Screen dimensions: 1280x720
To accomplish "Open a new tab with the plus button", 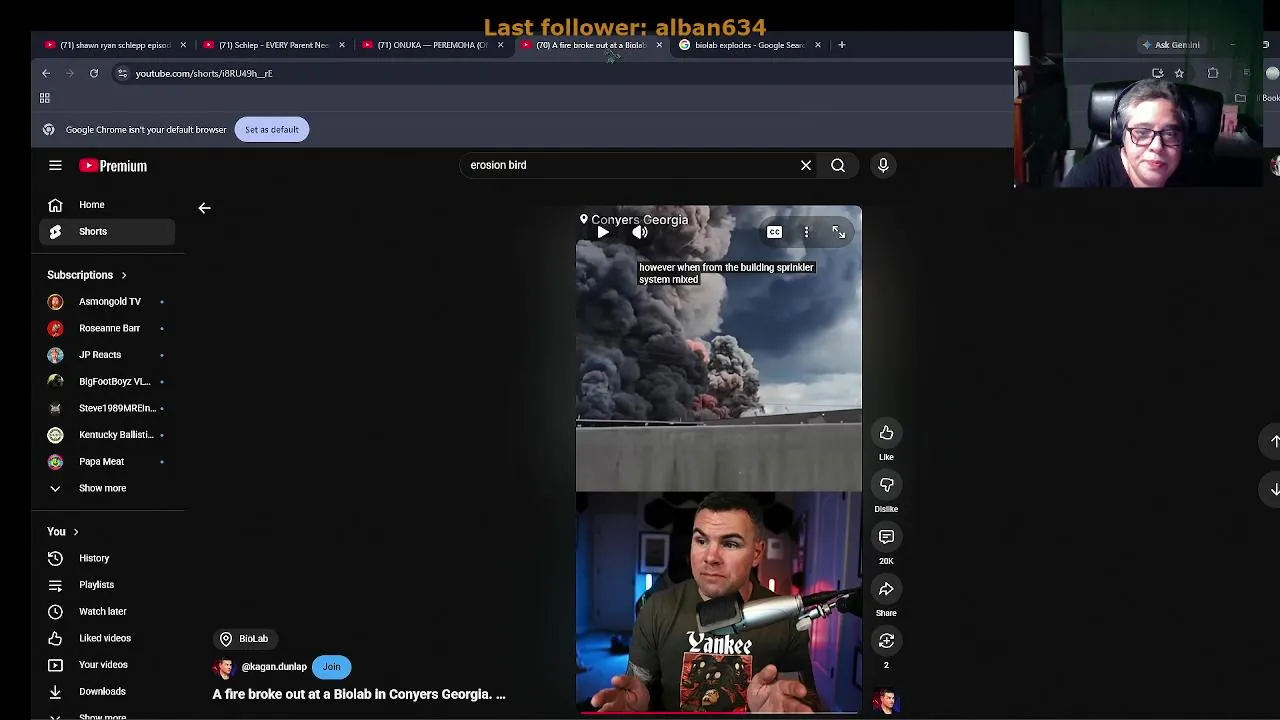I will (842, 45).
